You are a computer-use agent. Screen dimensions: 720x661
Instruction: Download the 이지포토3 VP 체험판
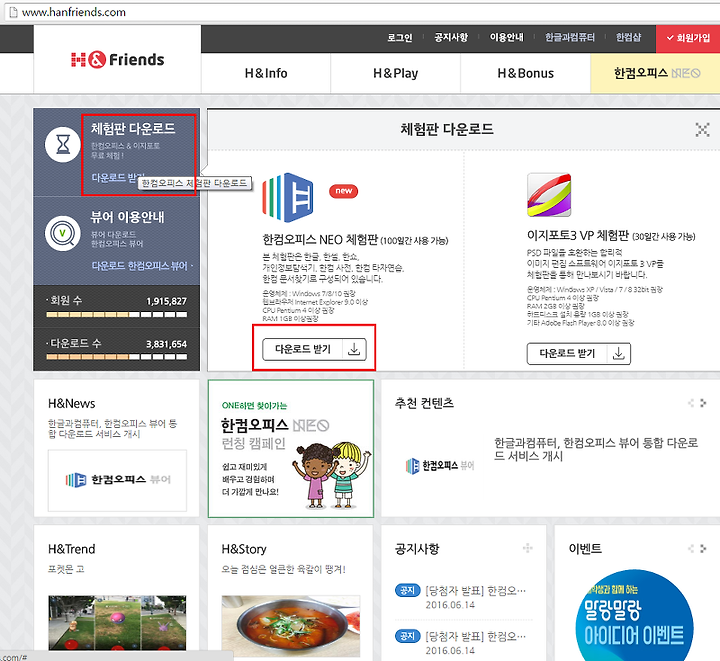[579, 353]
